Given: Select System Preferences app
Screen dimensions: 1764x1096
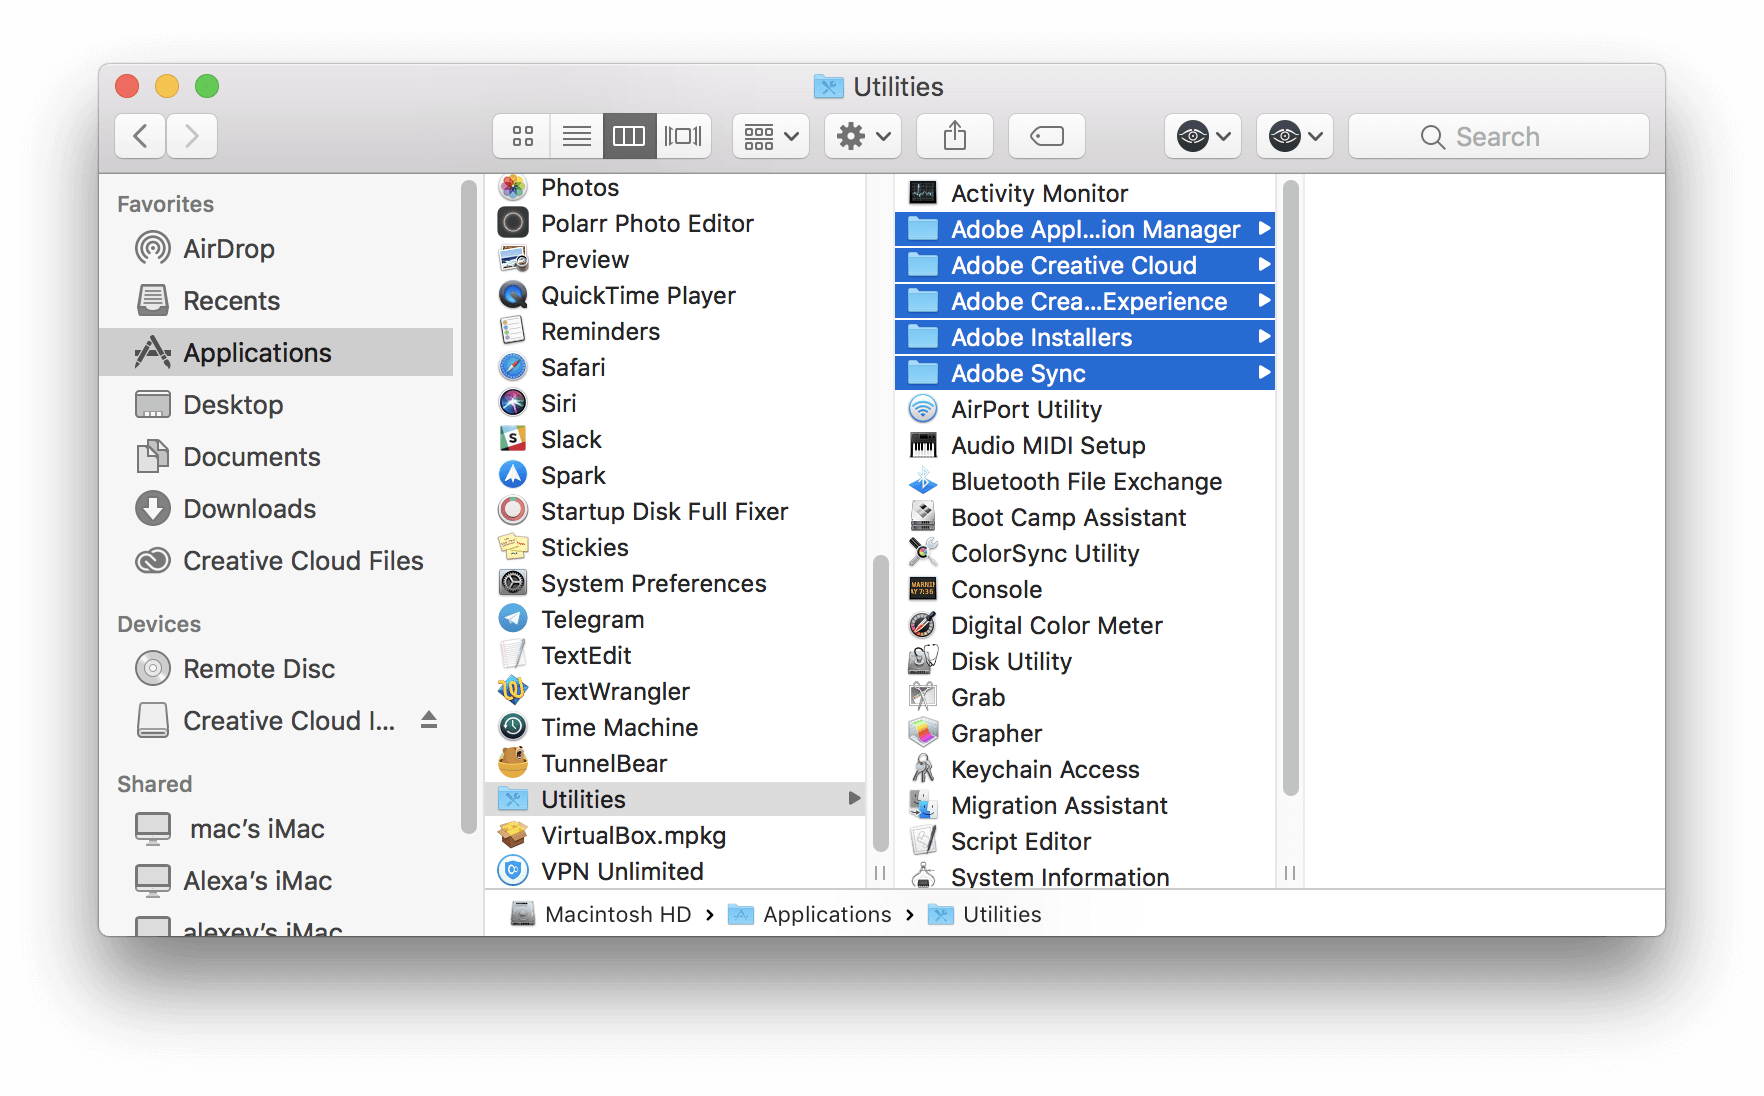Looking at the screenshot, I should pyautogui.click(x=675, y=583).
